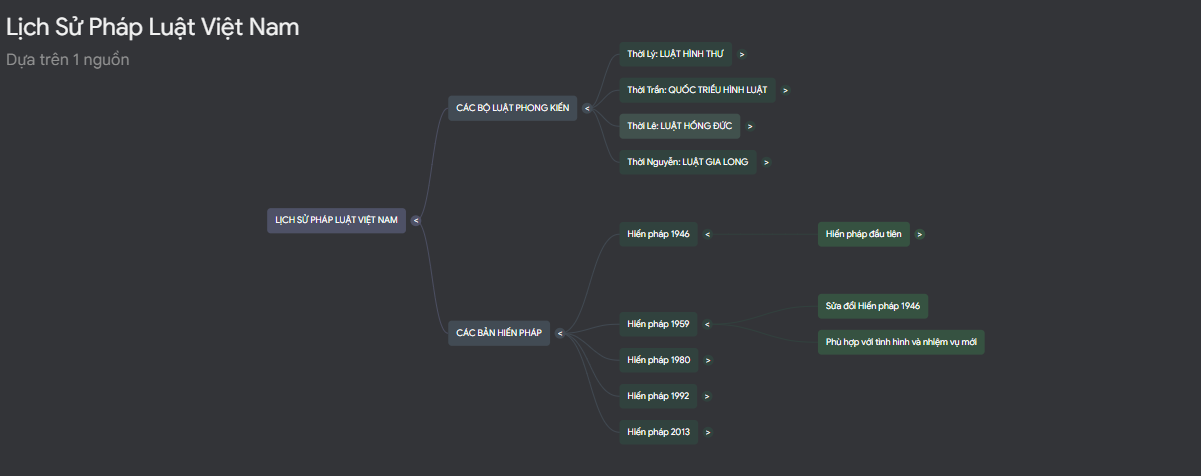Open the 'Dựa trên 1 nguồn' source link
The image size is (1201, 476).
point(67,59)
